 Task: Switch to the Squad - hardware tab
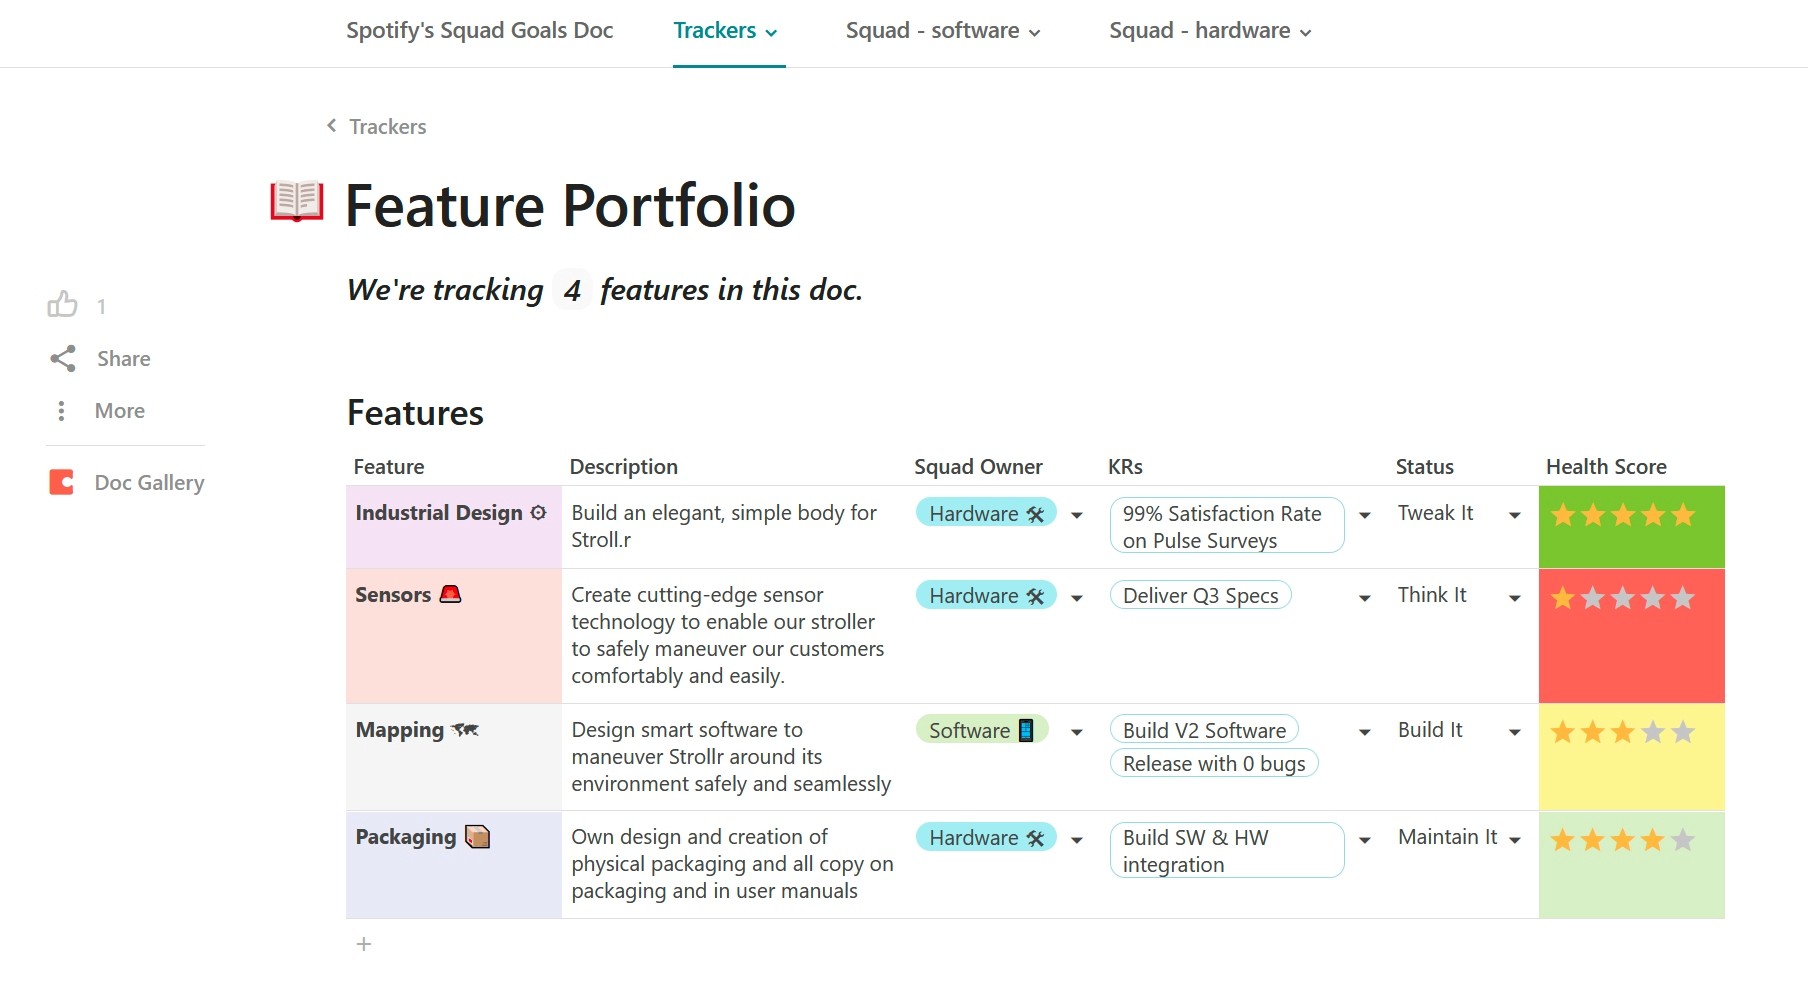coord(1210,31)
